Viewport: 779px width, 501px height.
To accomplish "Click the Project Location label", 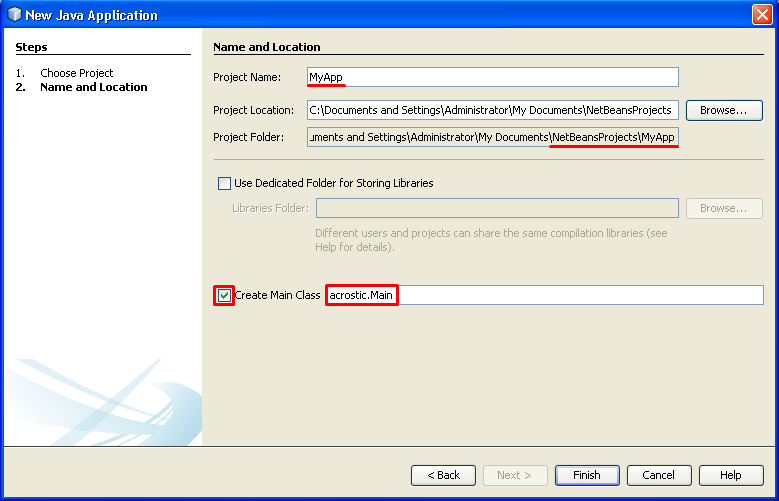I will [x=253, y=110].
